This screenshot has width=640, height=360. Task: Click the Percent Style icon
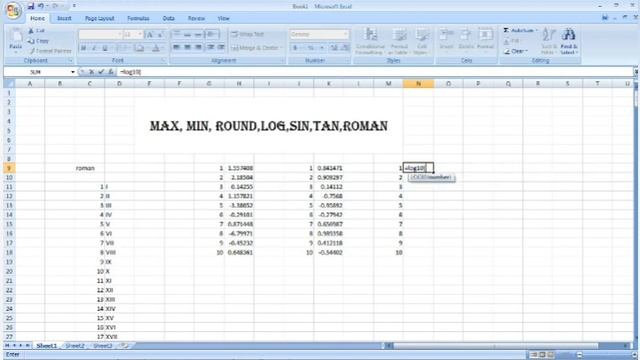[x=311, y=48]
